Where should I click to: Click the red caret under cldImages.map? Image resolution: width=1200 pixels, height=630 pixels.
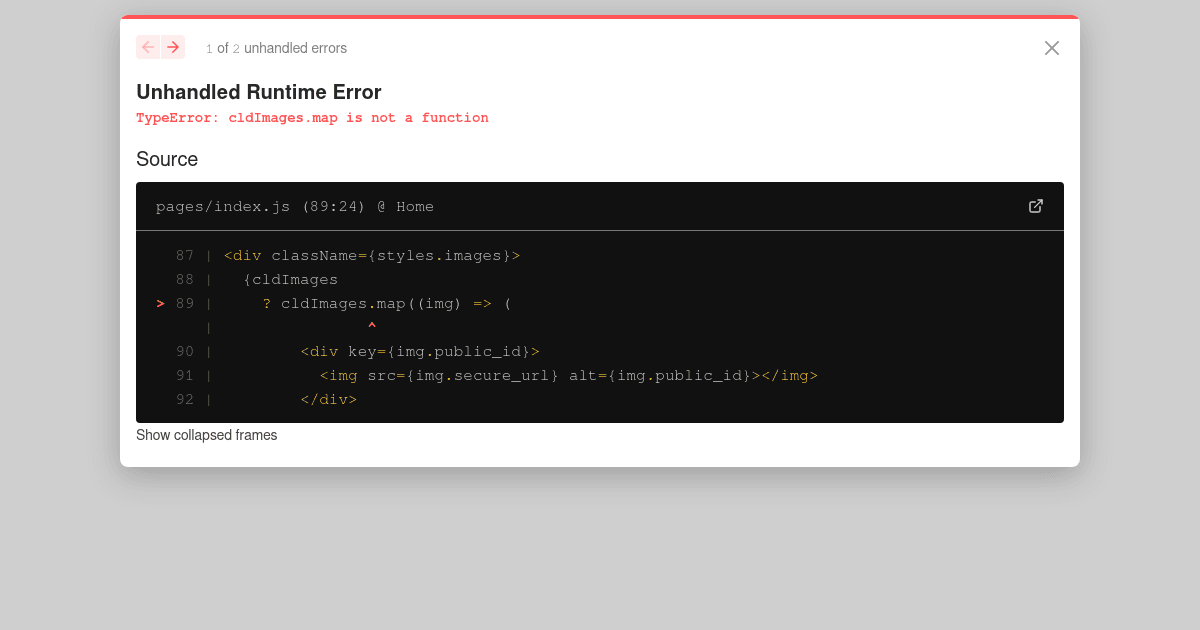(371, 326)
